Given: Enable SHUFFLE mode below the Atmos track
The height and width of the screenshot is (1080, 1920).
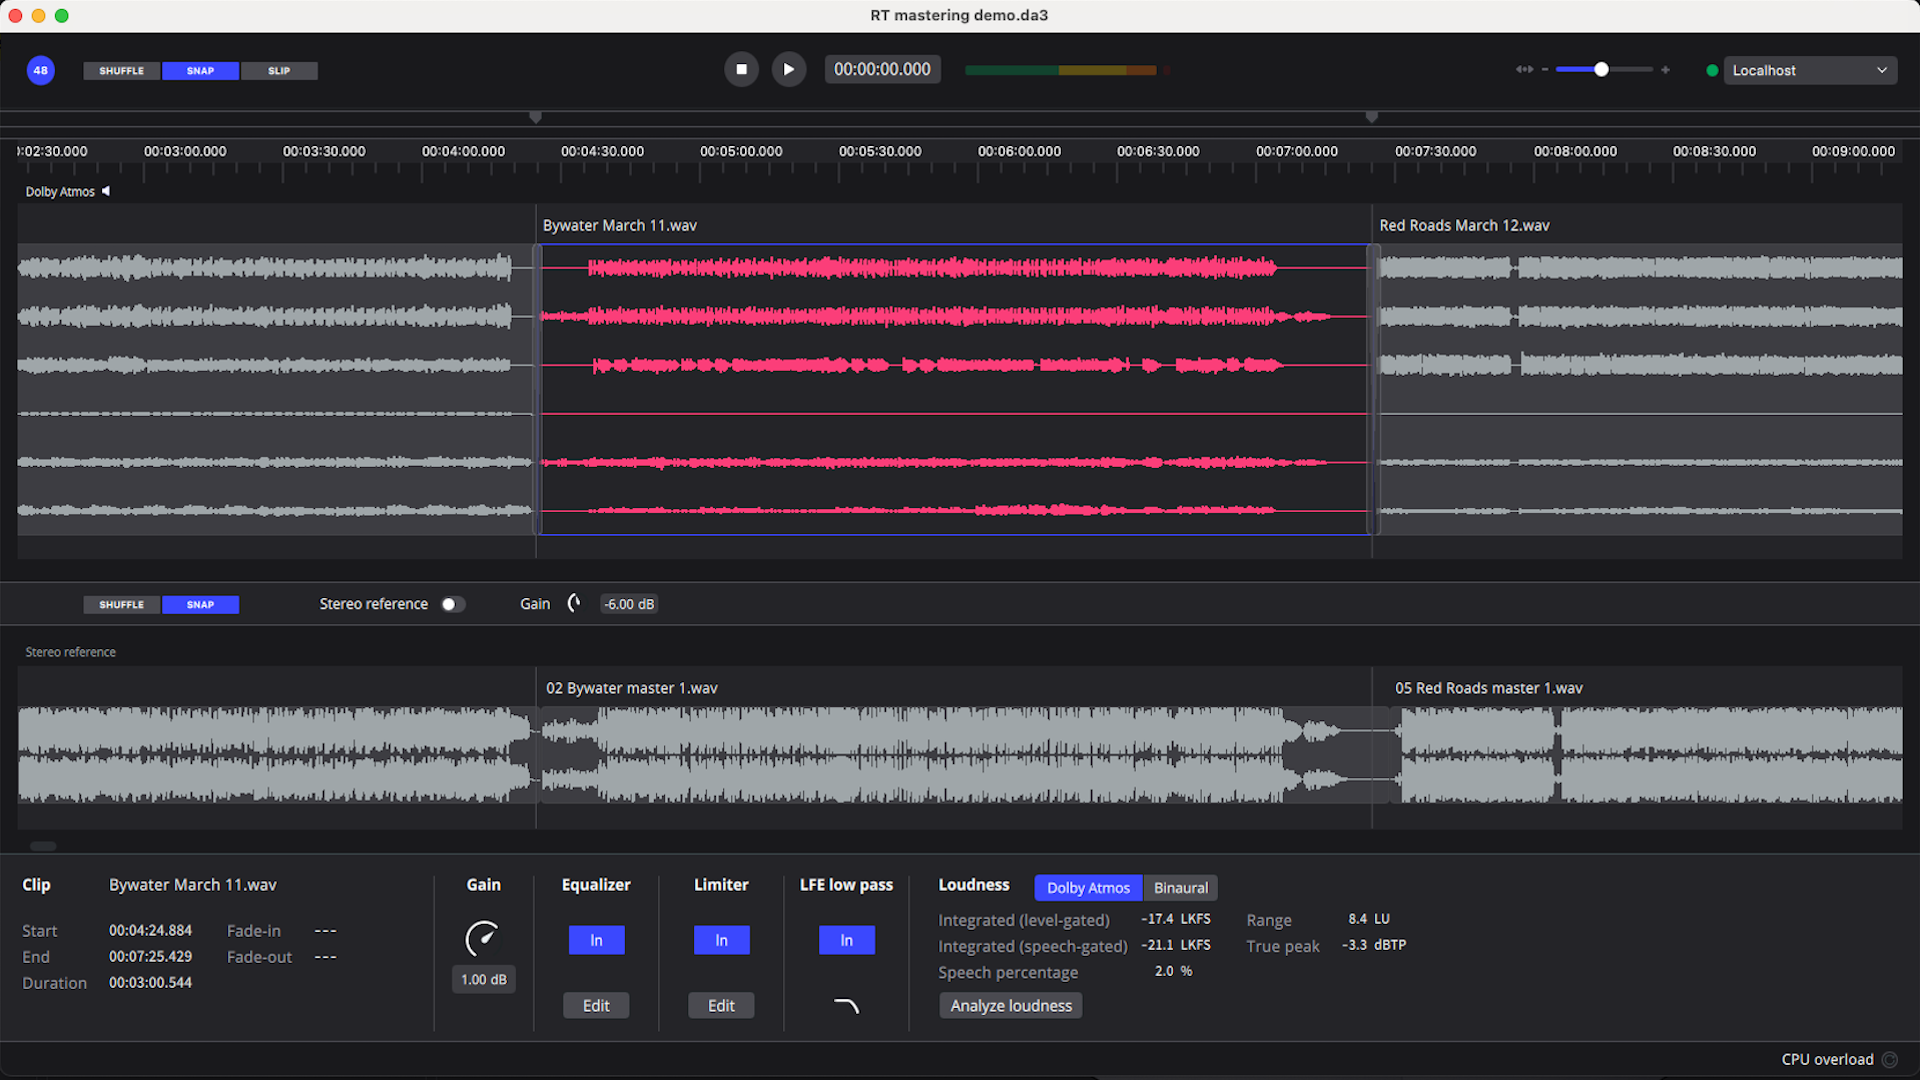Looking at the screenshot, I should (121, 604).
